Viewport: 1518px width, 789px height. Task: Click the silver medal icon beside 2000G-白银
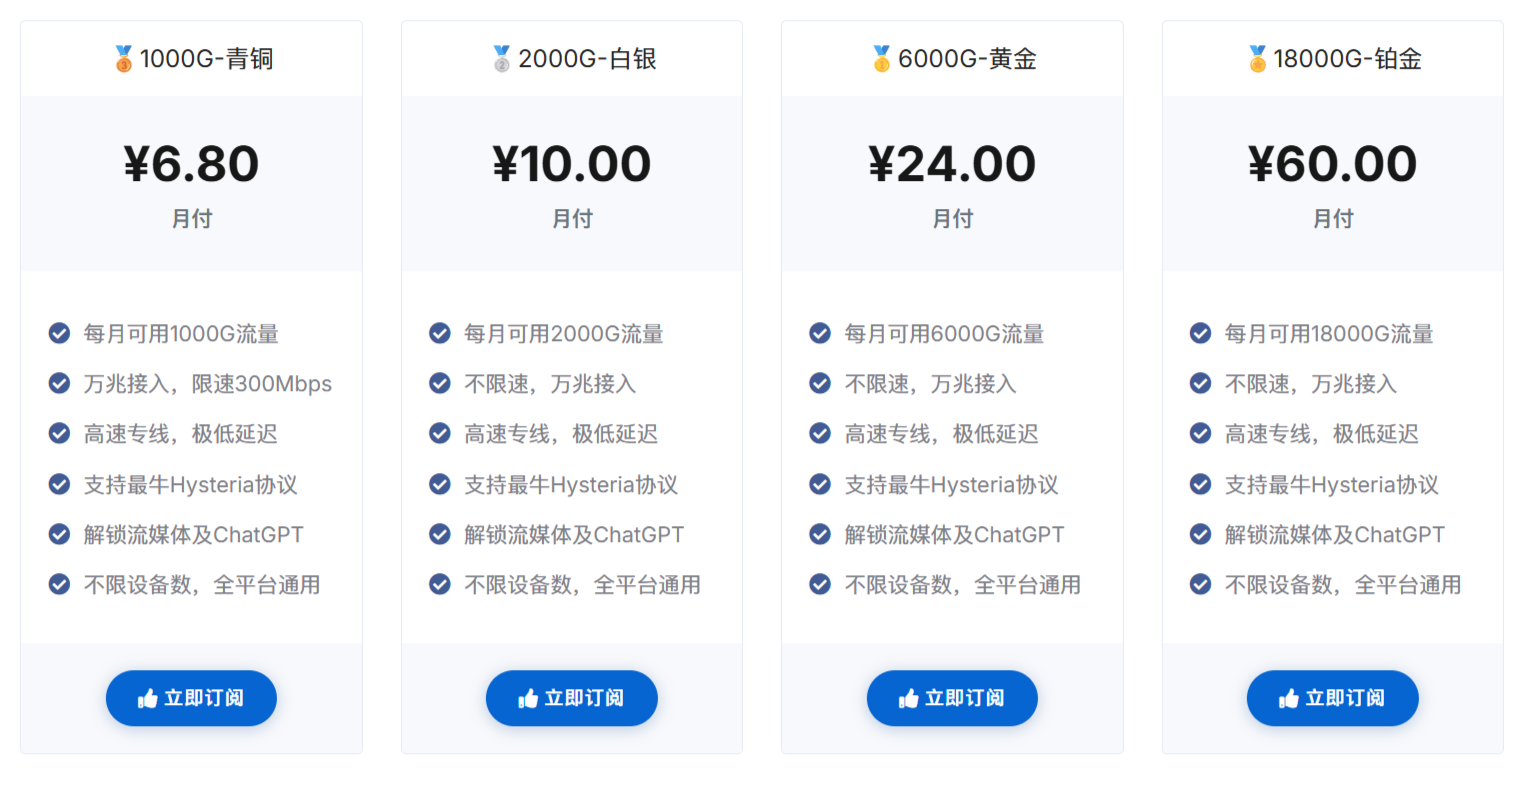click(502, 59)
